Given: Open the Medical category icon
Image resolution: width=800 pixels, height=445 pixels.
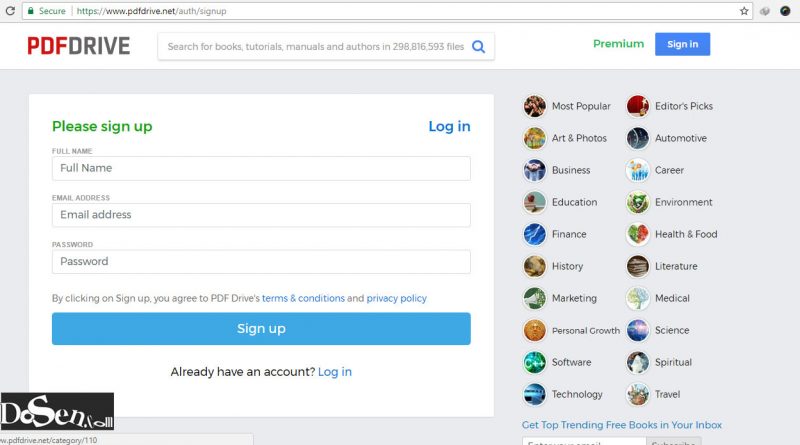Looking at the screenshot, I should click(638, 299).
